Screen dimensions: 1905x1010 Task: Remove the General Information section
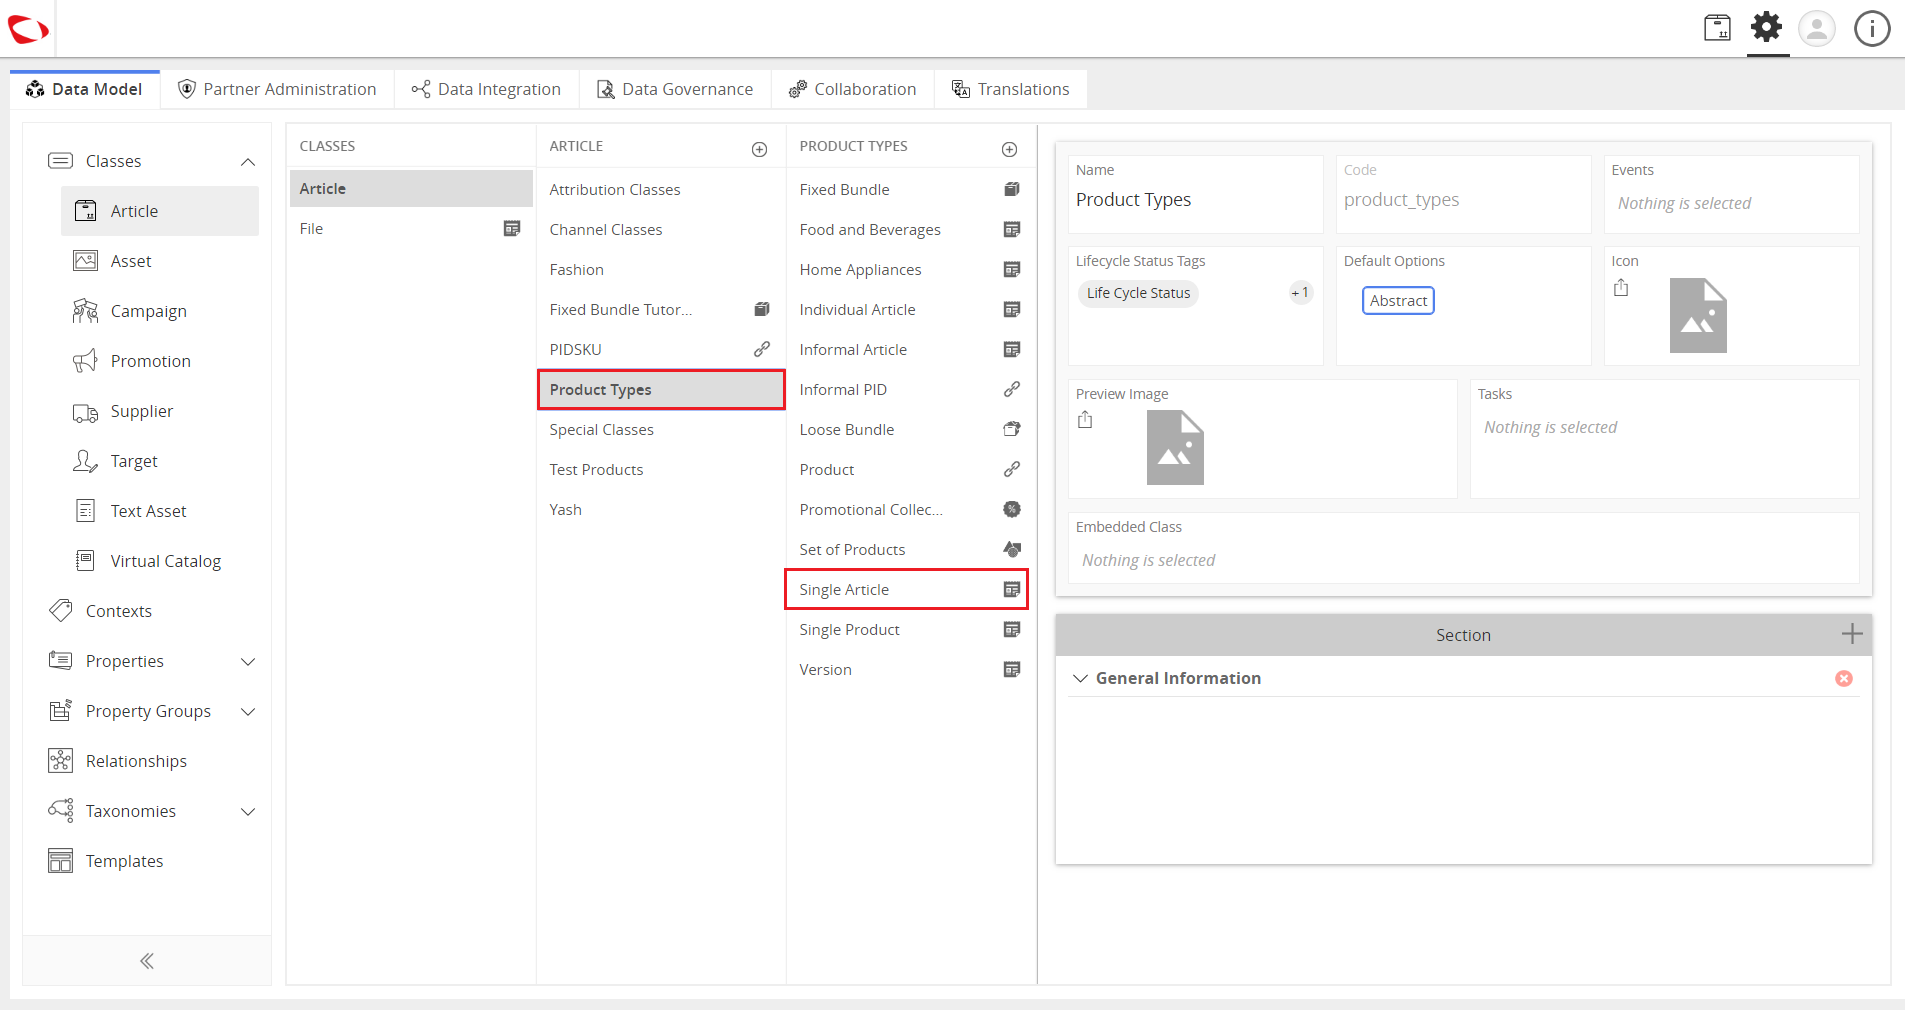coord(1844,678)
